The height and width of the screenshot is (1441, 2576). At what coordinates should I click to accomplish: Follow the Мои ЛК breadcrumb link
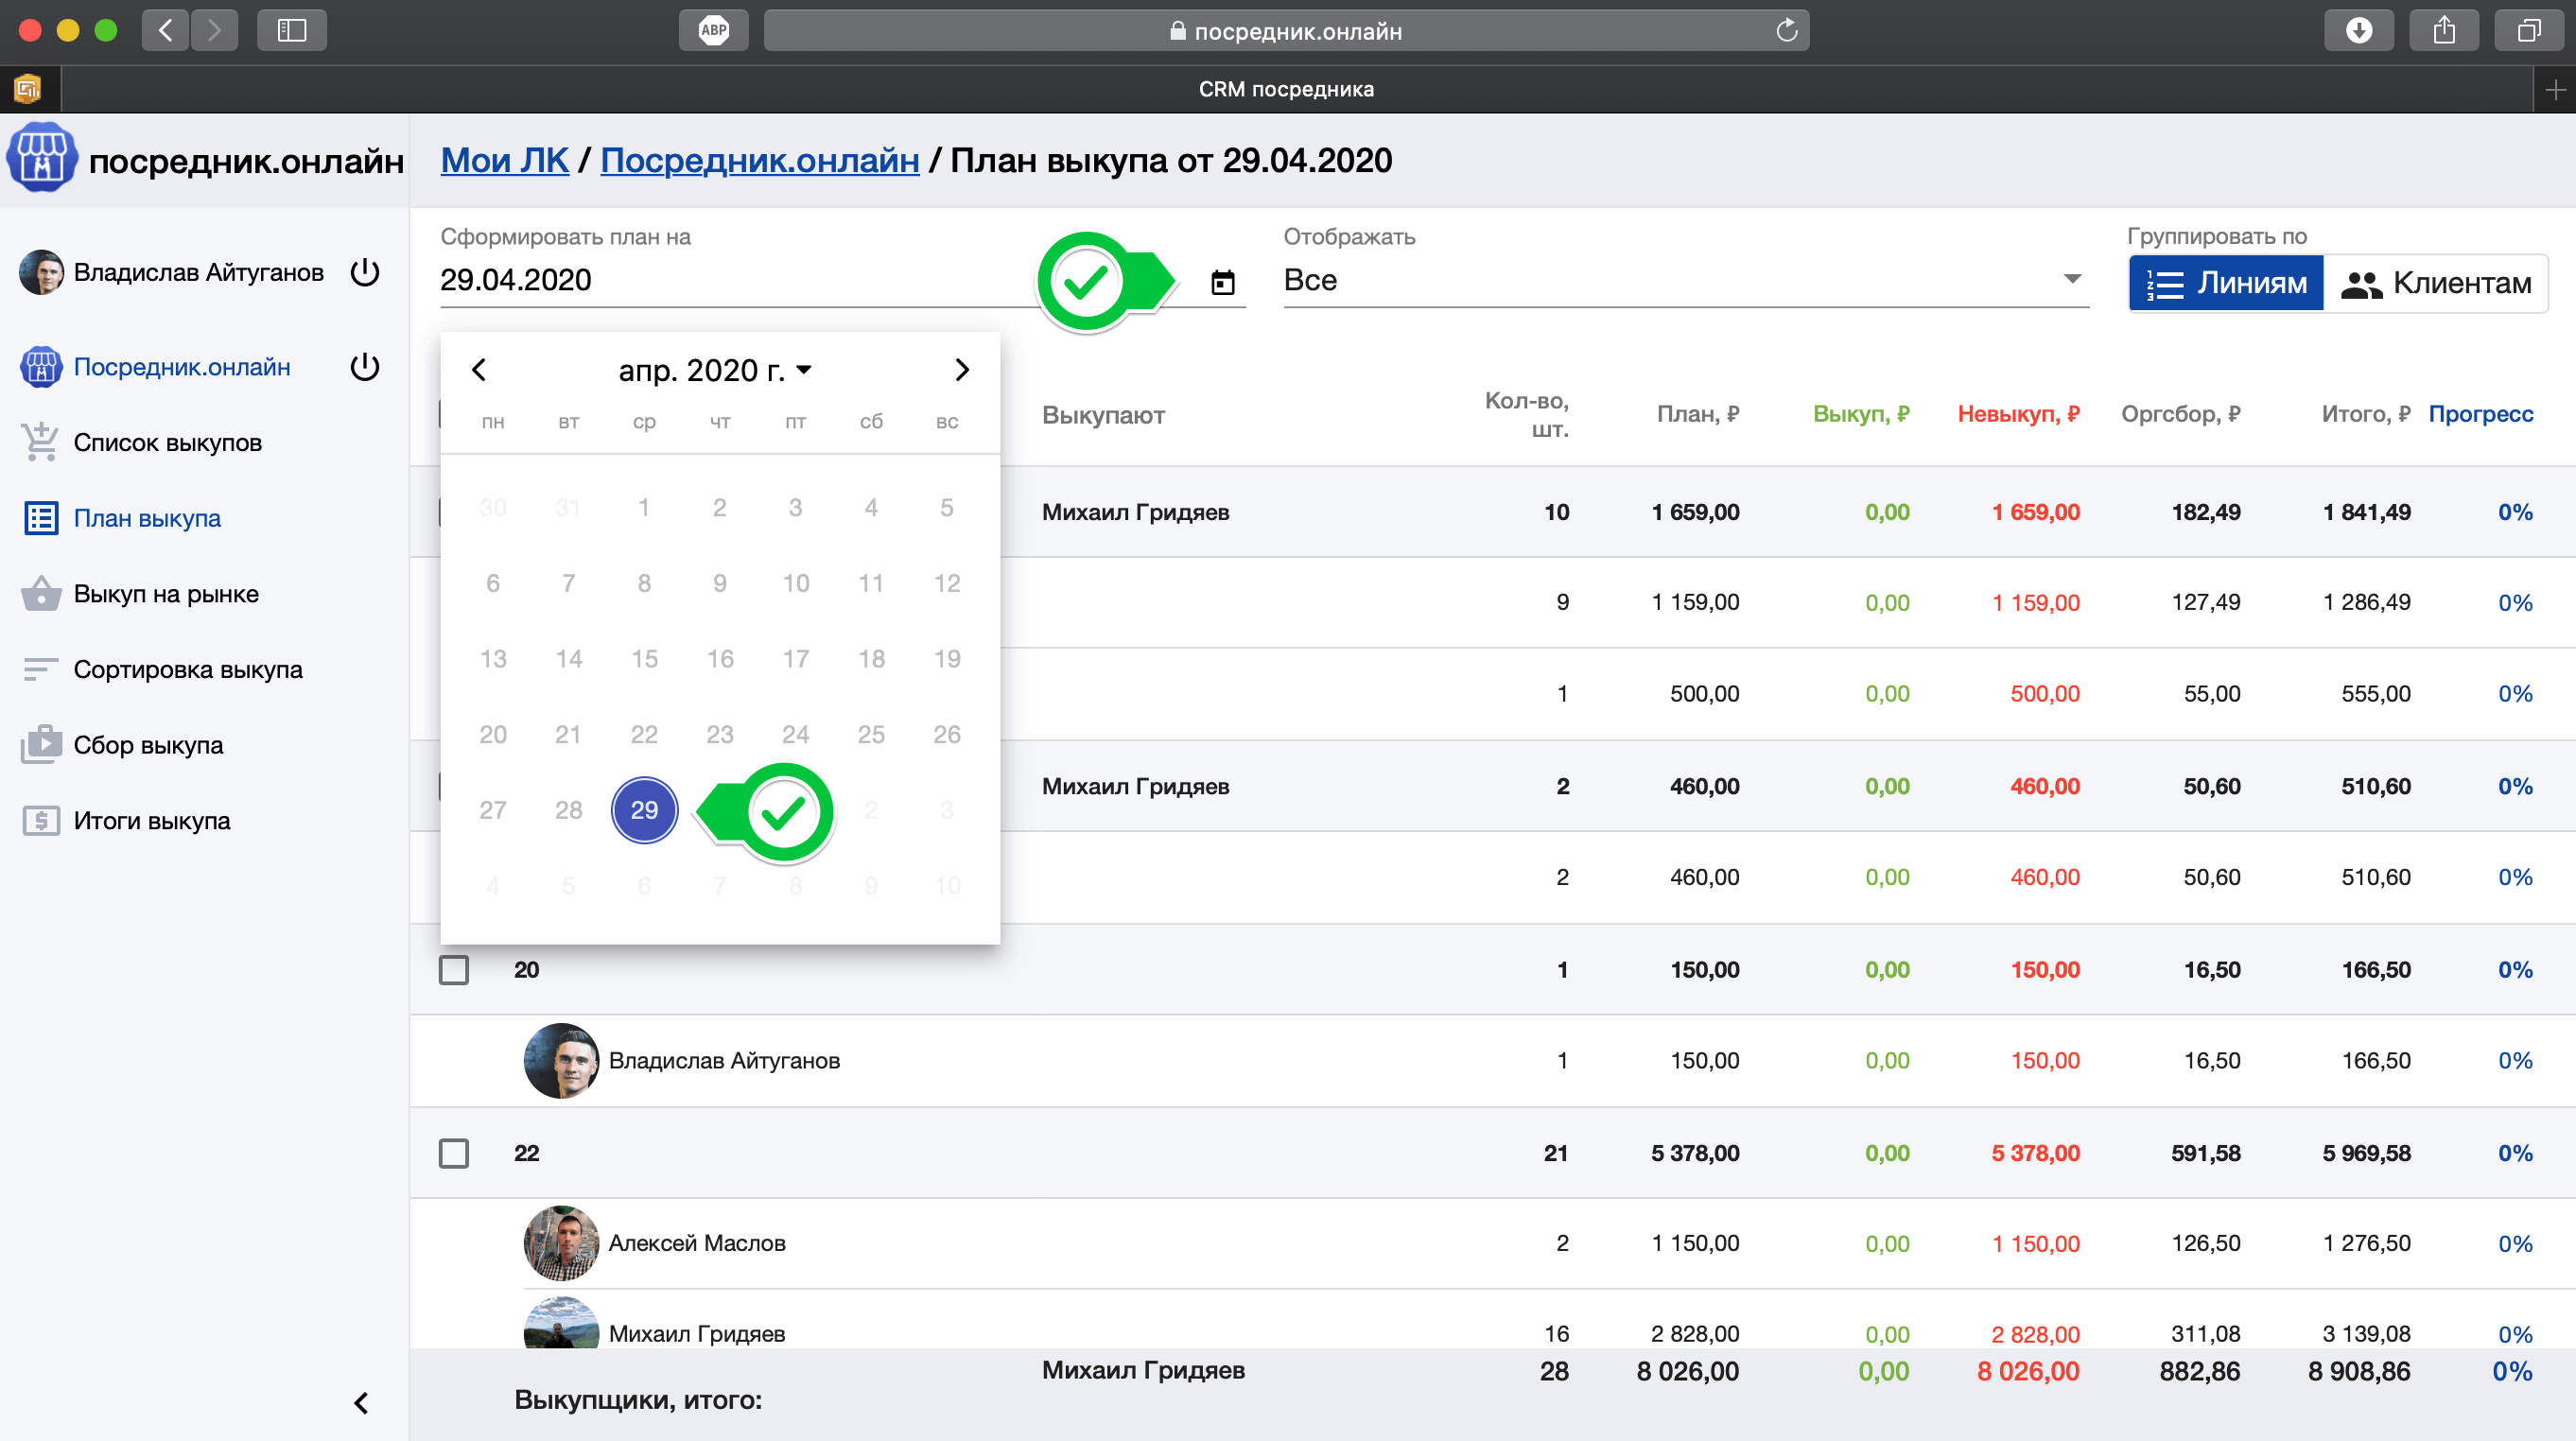tap(504, 160)
